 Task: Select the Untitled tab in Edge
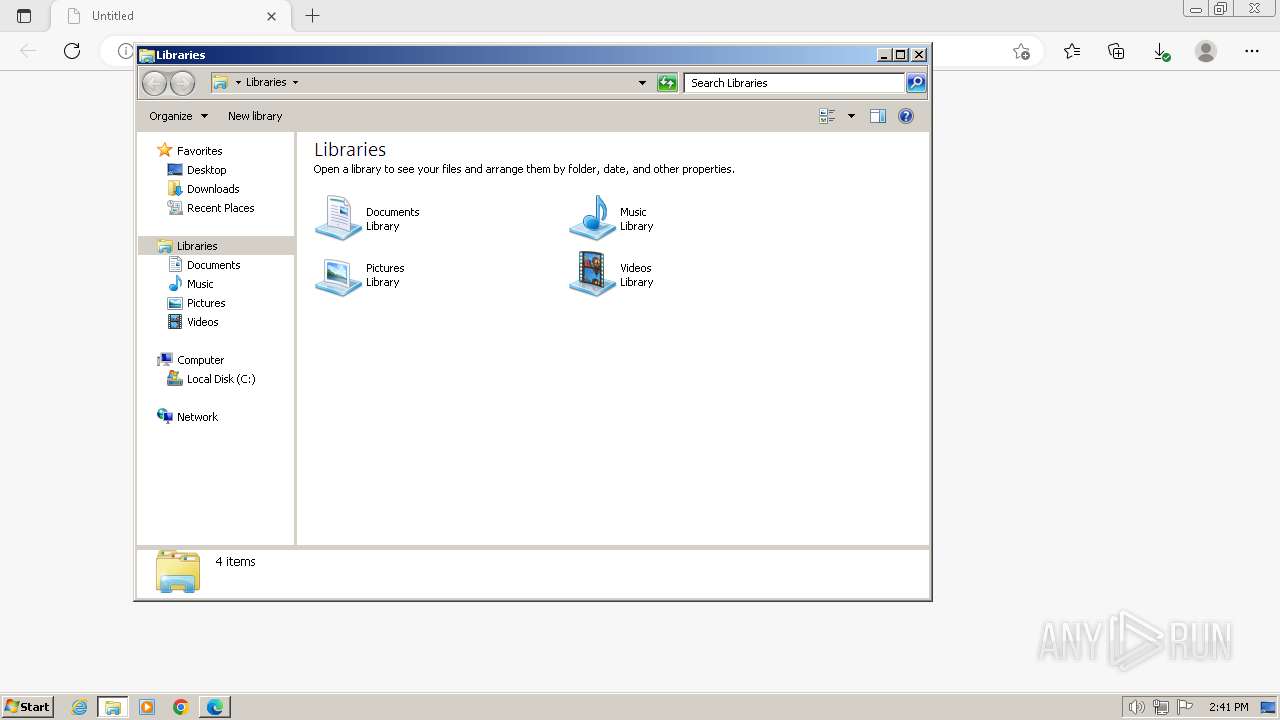pyautogui.click(x=170, y=16)
